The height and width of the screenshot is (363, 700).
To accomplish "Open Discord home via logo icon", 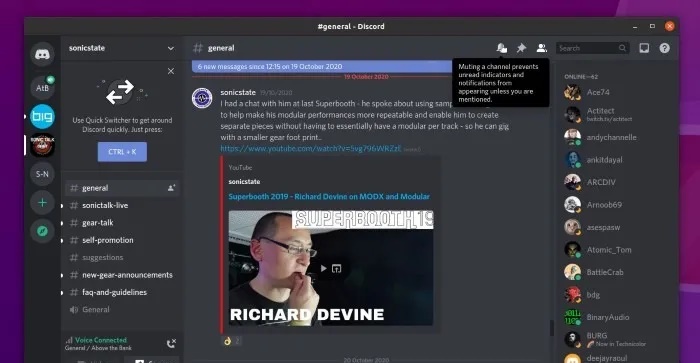I will (42, 54).
